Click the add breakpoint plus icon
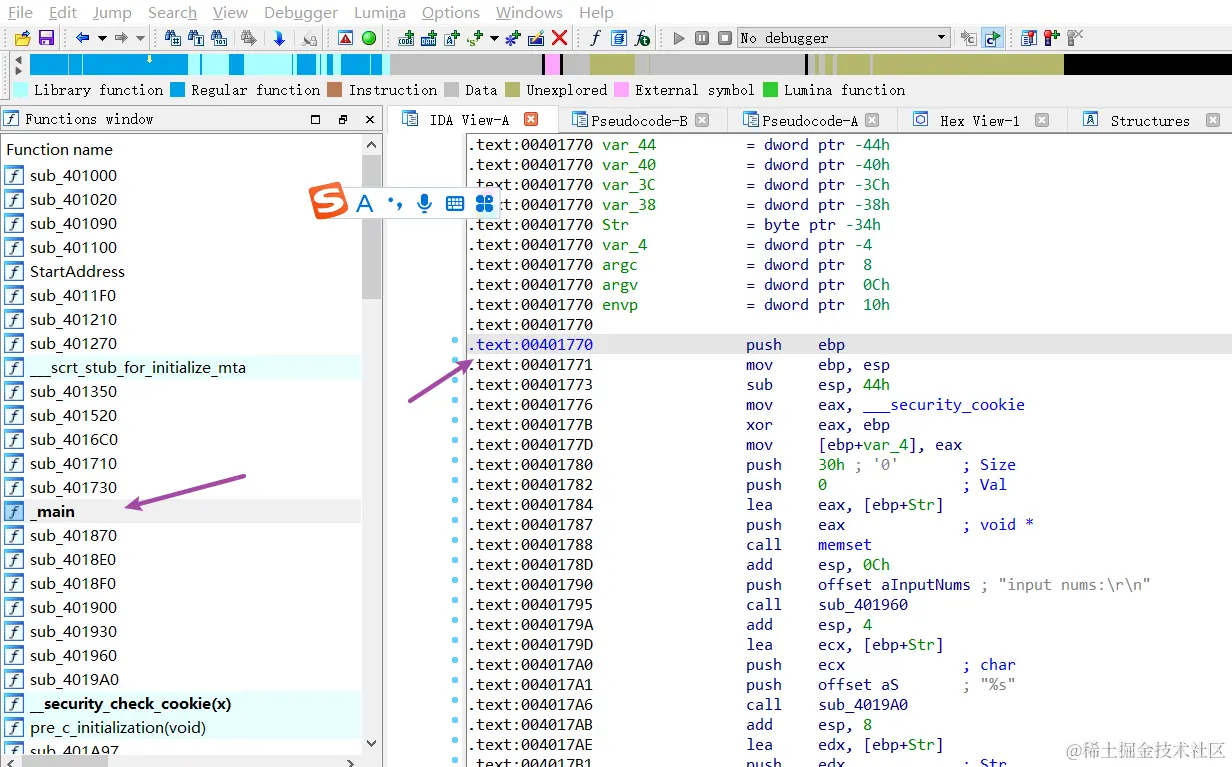Screen dimensions: 1232x767 [x=1052, y=38]
